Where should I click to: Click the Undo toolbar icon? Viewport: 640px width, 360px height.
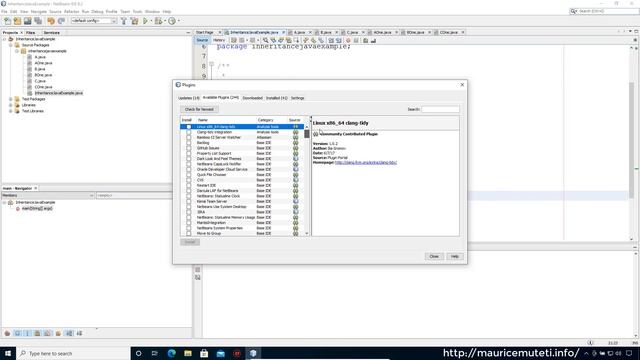coord(51,21)
